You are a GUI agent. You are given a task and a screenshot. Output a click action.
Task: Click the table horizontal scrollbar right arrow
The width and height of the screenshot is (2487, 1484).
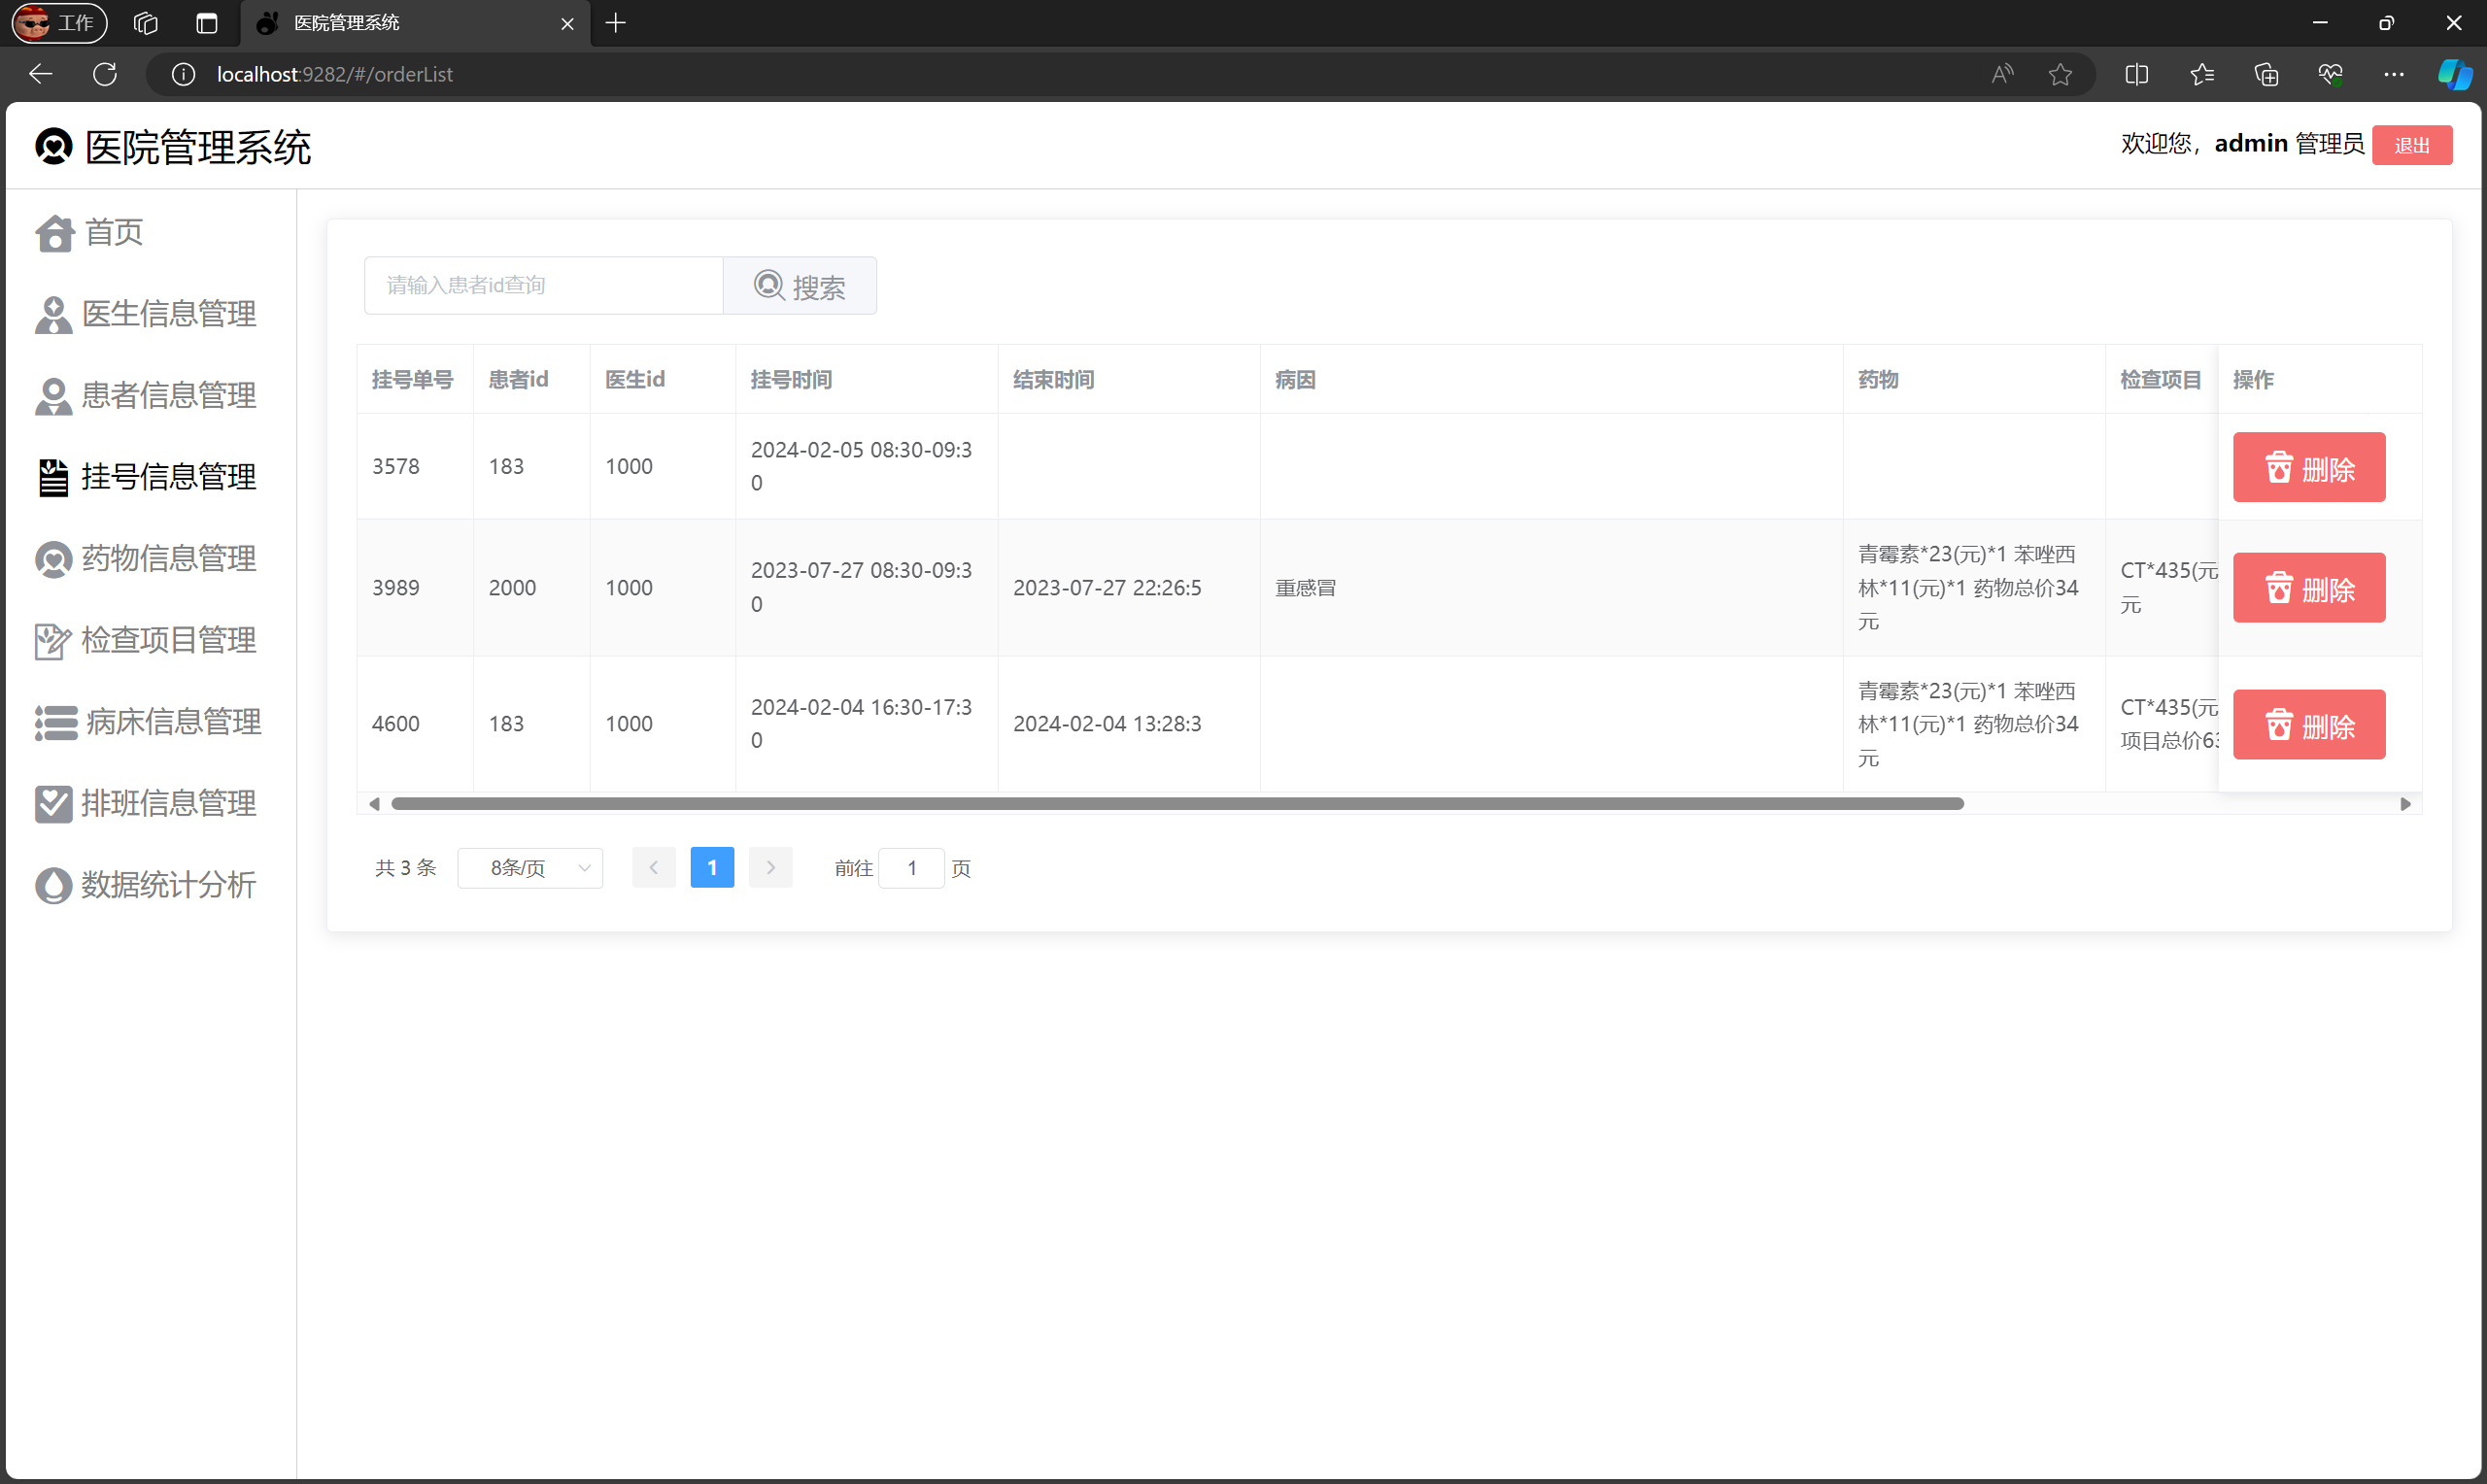(2405, 804)
